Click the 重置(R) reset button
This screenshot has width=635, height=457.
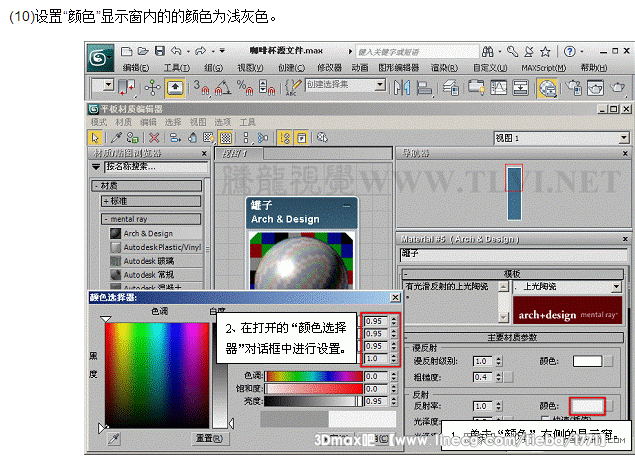pyautogui.click(x=209, y=438)
